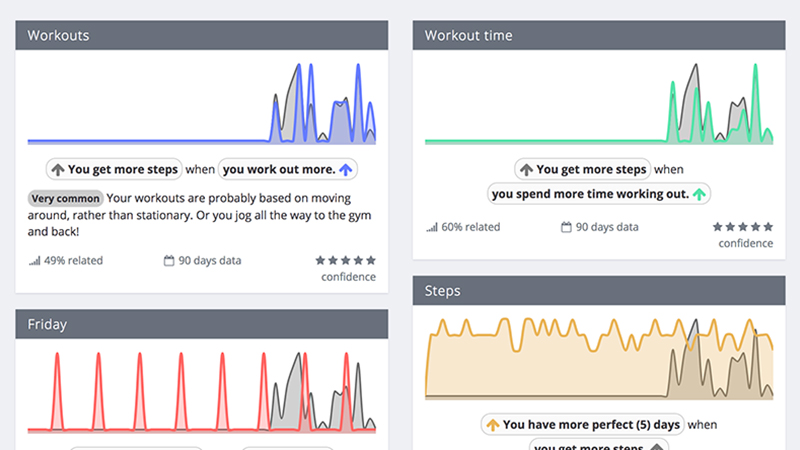Image resolution: width=800 pixels, height=450 pixels.
Task: Click confidence stars in Workouts card
Action: tap(345, 260)
